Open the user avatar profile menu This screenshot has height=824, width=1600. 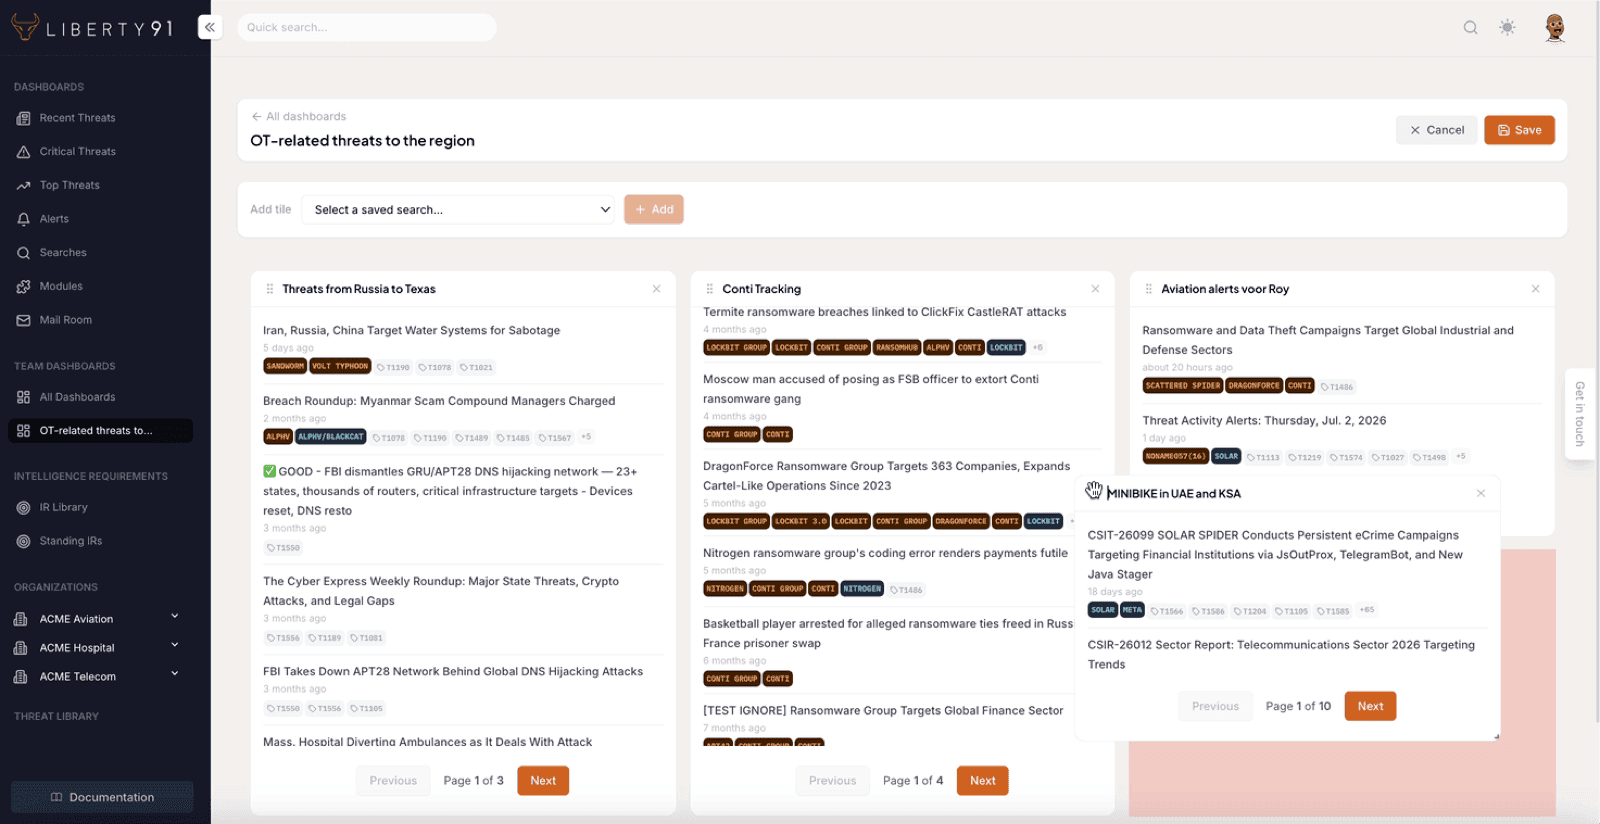[1554, 27]
